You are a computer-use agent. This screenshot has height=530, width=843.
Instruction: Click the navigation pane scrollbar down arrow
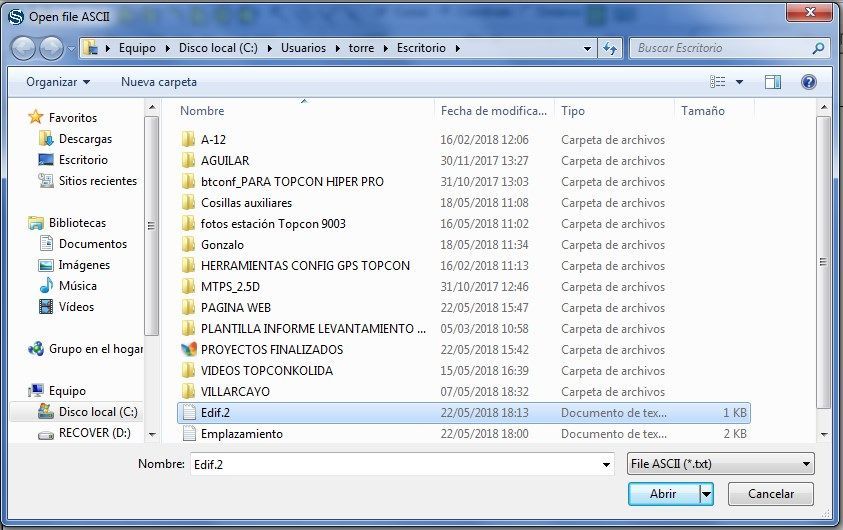tap(152, 434)
